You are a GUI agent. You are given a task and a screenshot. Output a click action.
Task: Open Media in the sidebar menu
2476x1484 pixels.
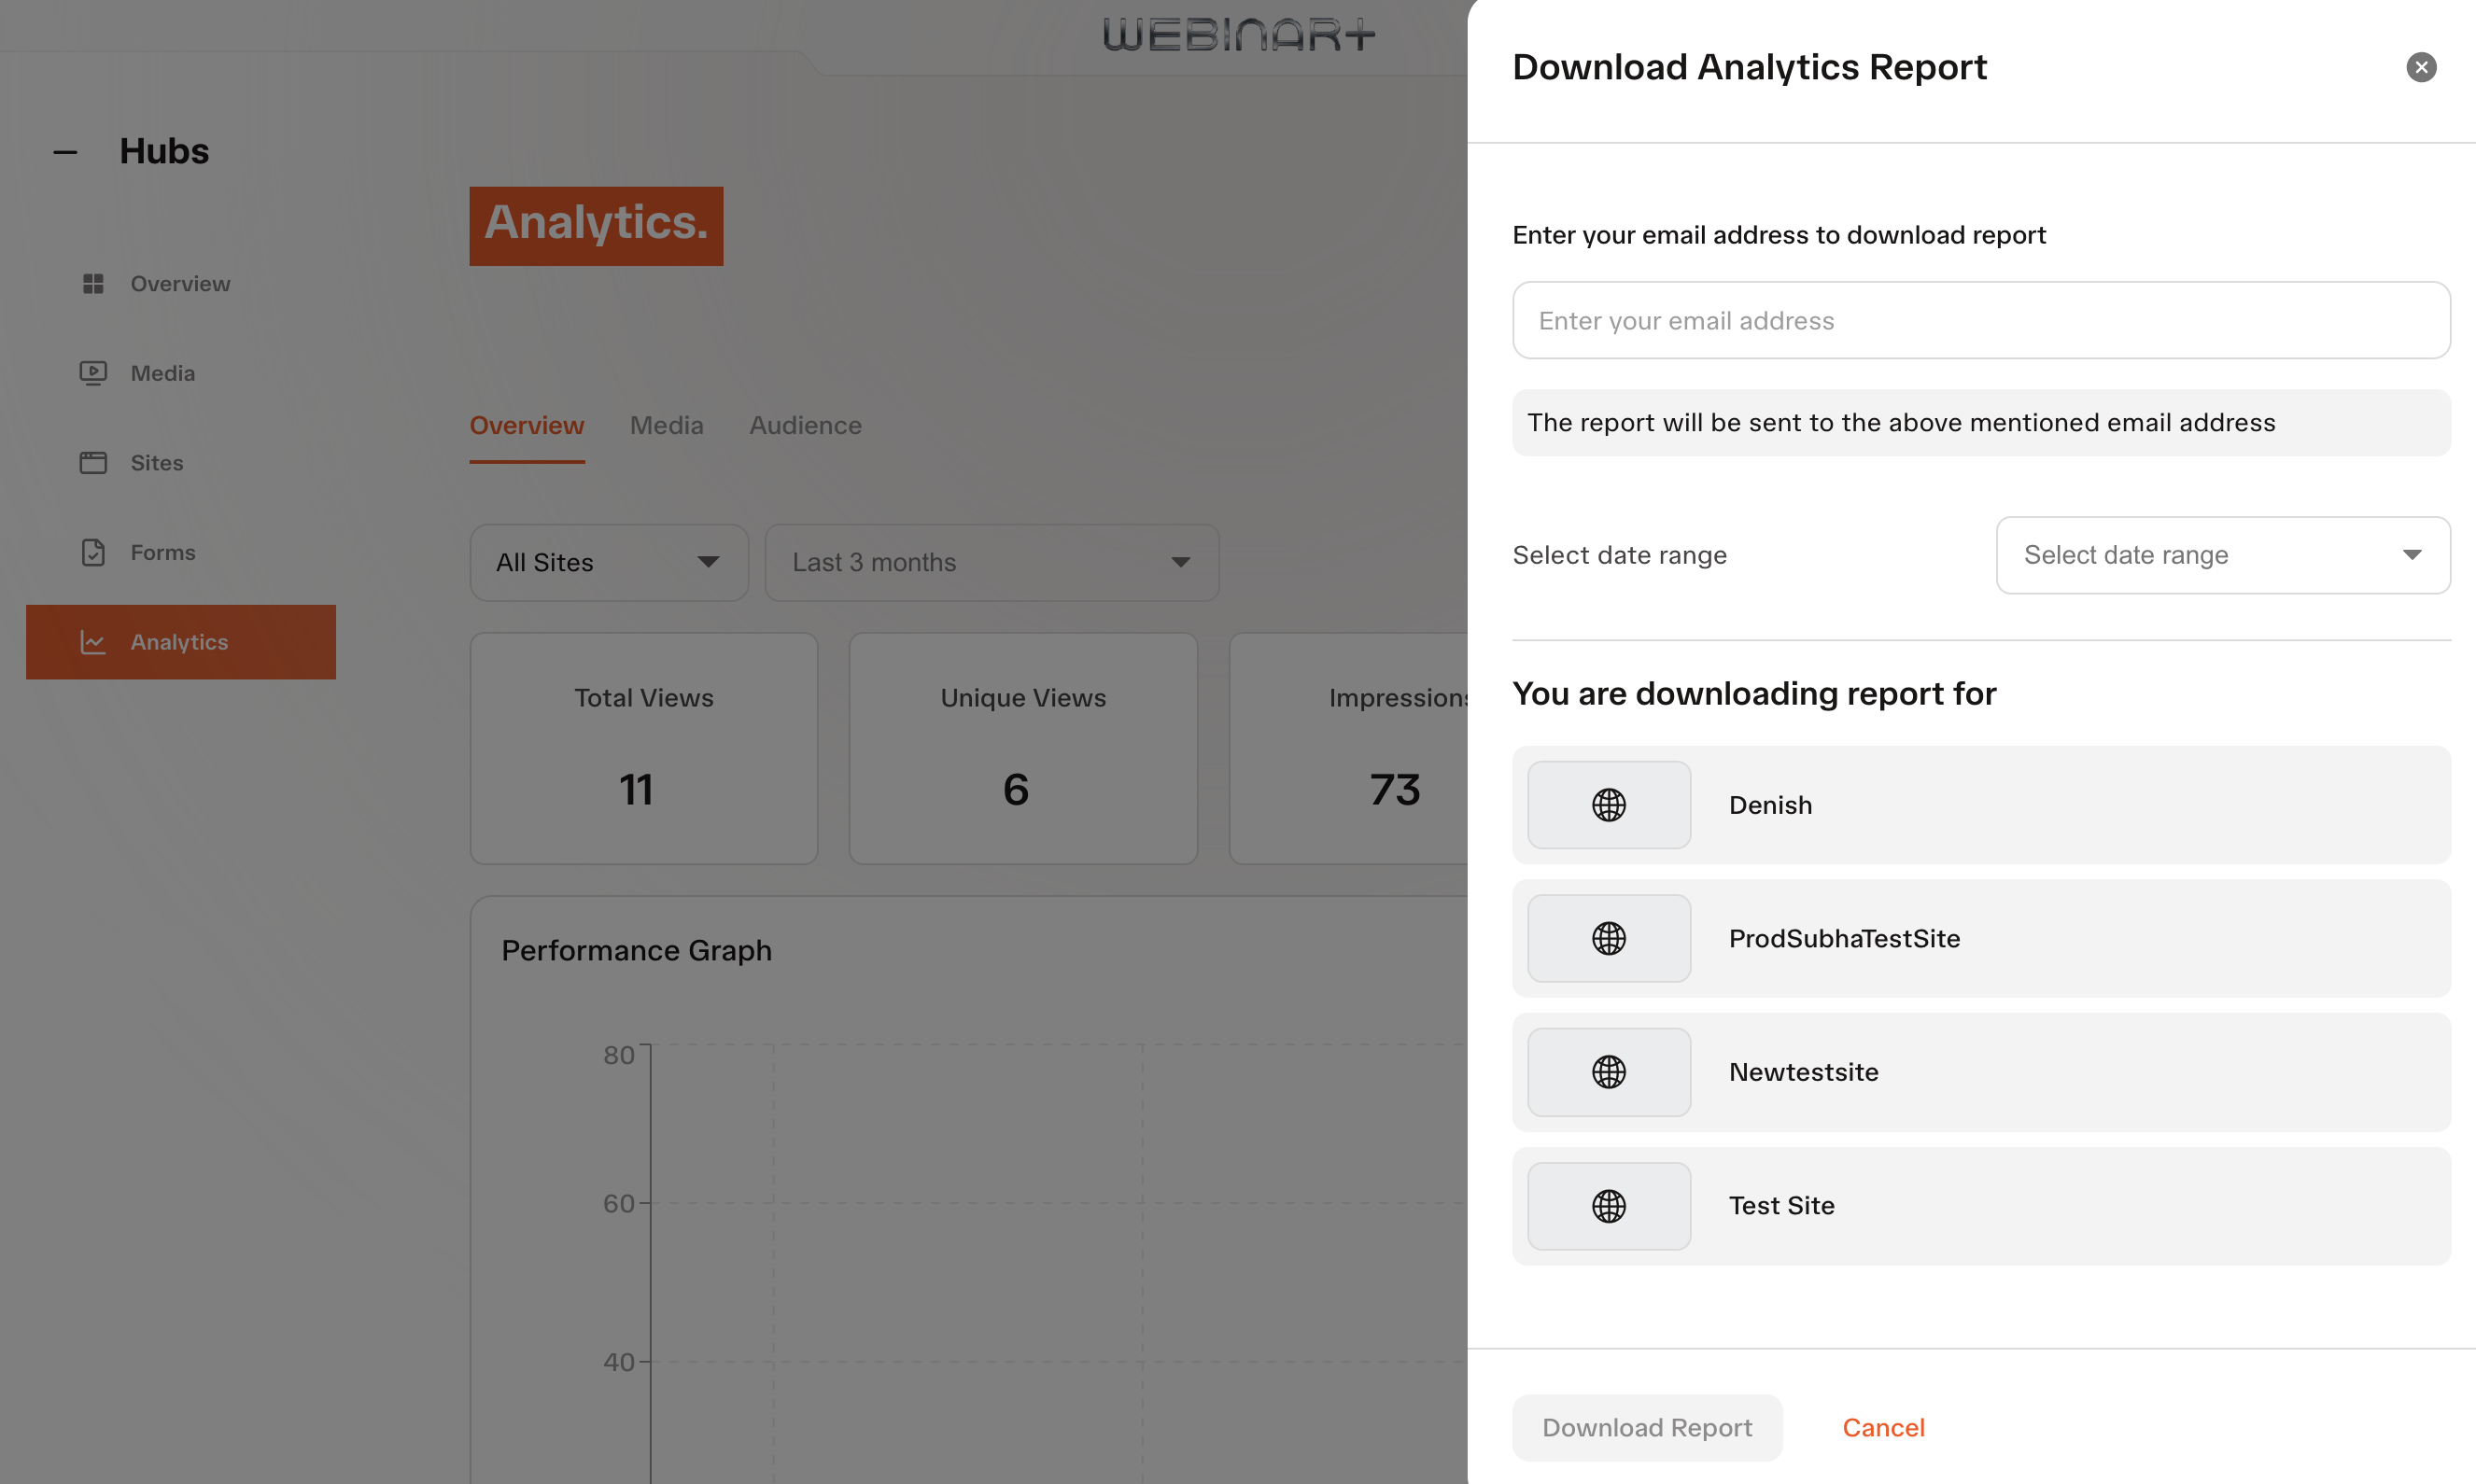pyautogui.click(x=180, y=373)
